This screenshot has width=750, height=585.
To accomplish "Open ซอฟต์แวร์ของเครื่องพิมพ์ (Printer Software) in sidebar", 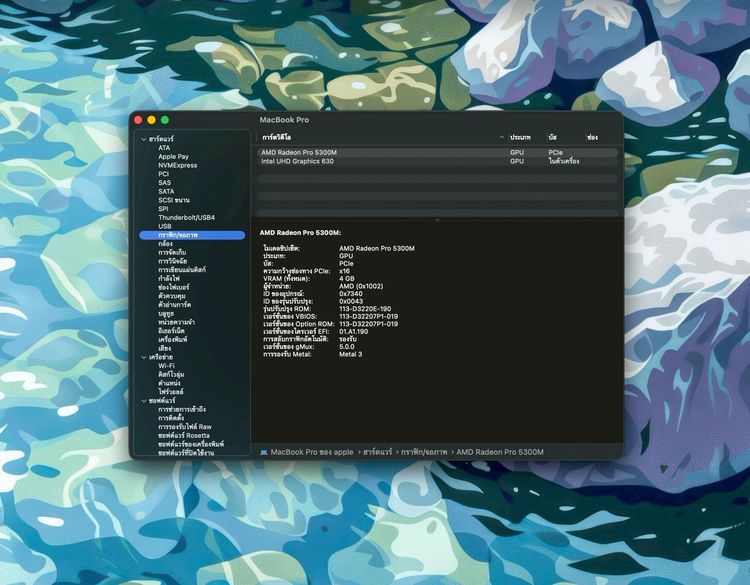I will [191, 444].
